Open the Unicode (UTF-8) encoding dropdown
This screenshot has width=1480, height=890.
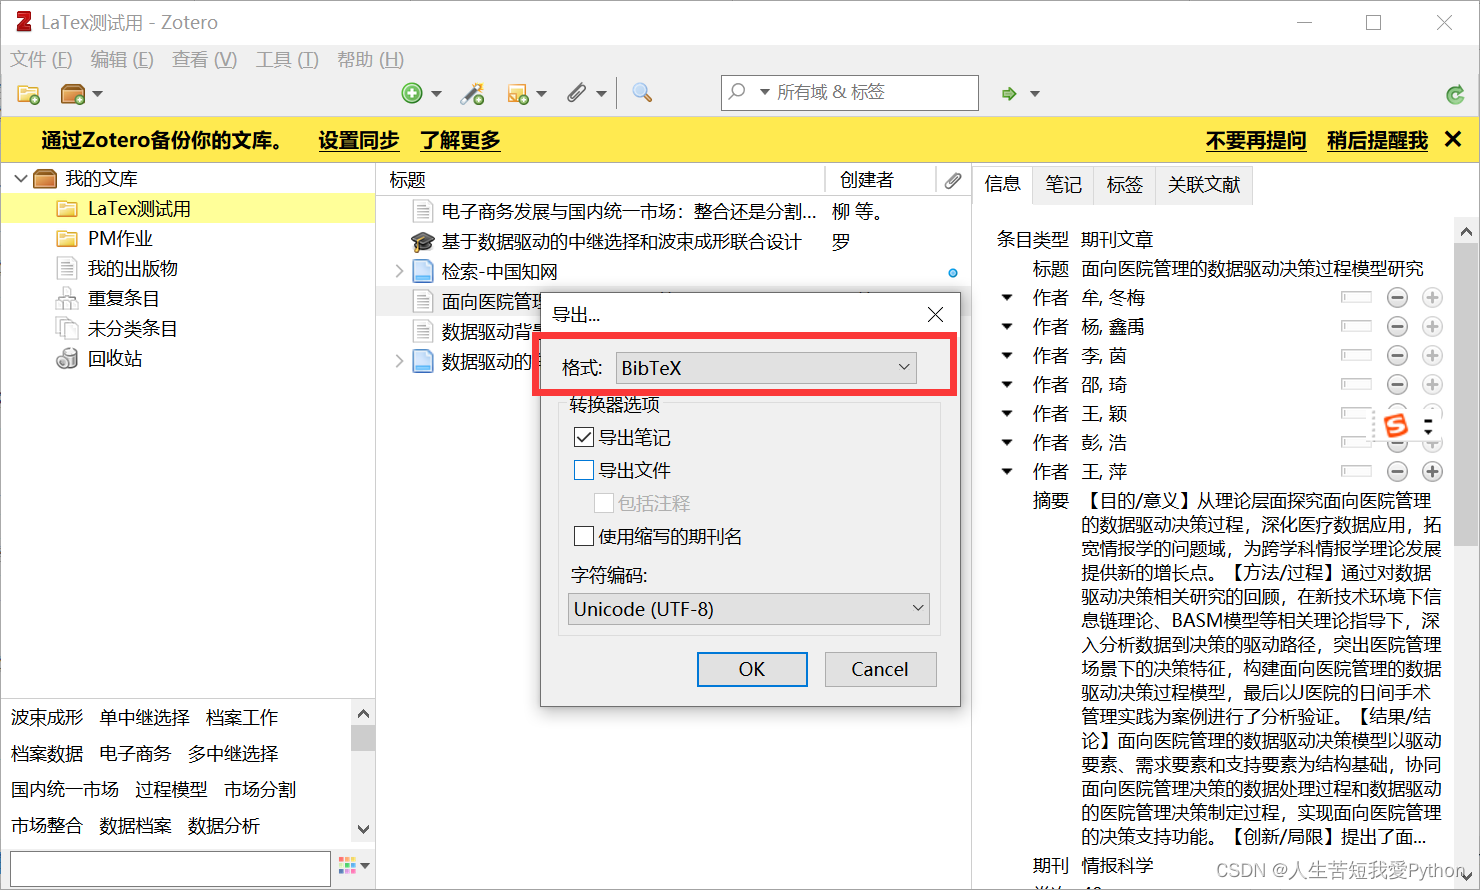point(748,608)
